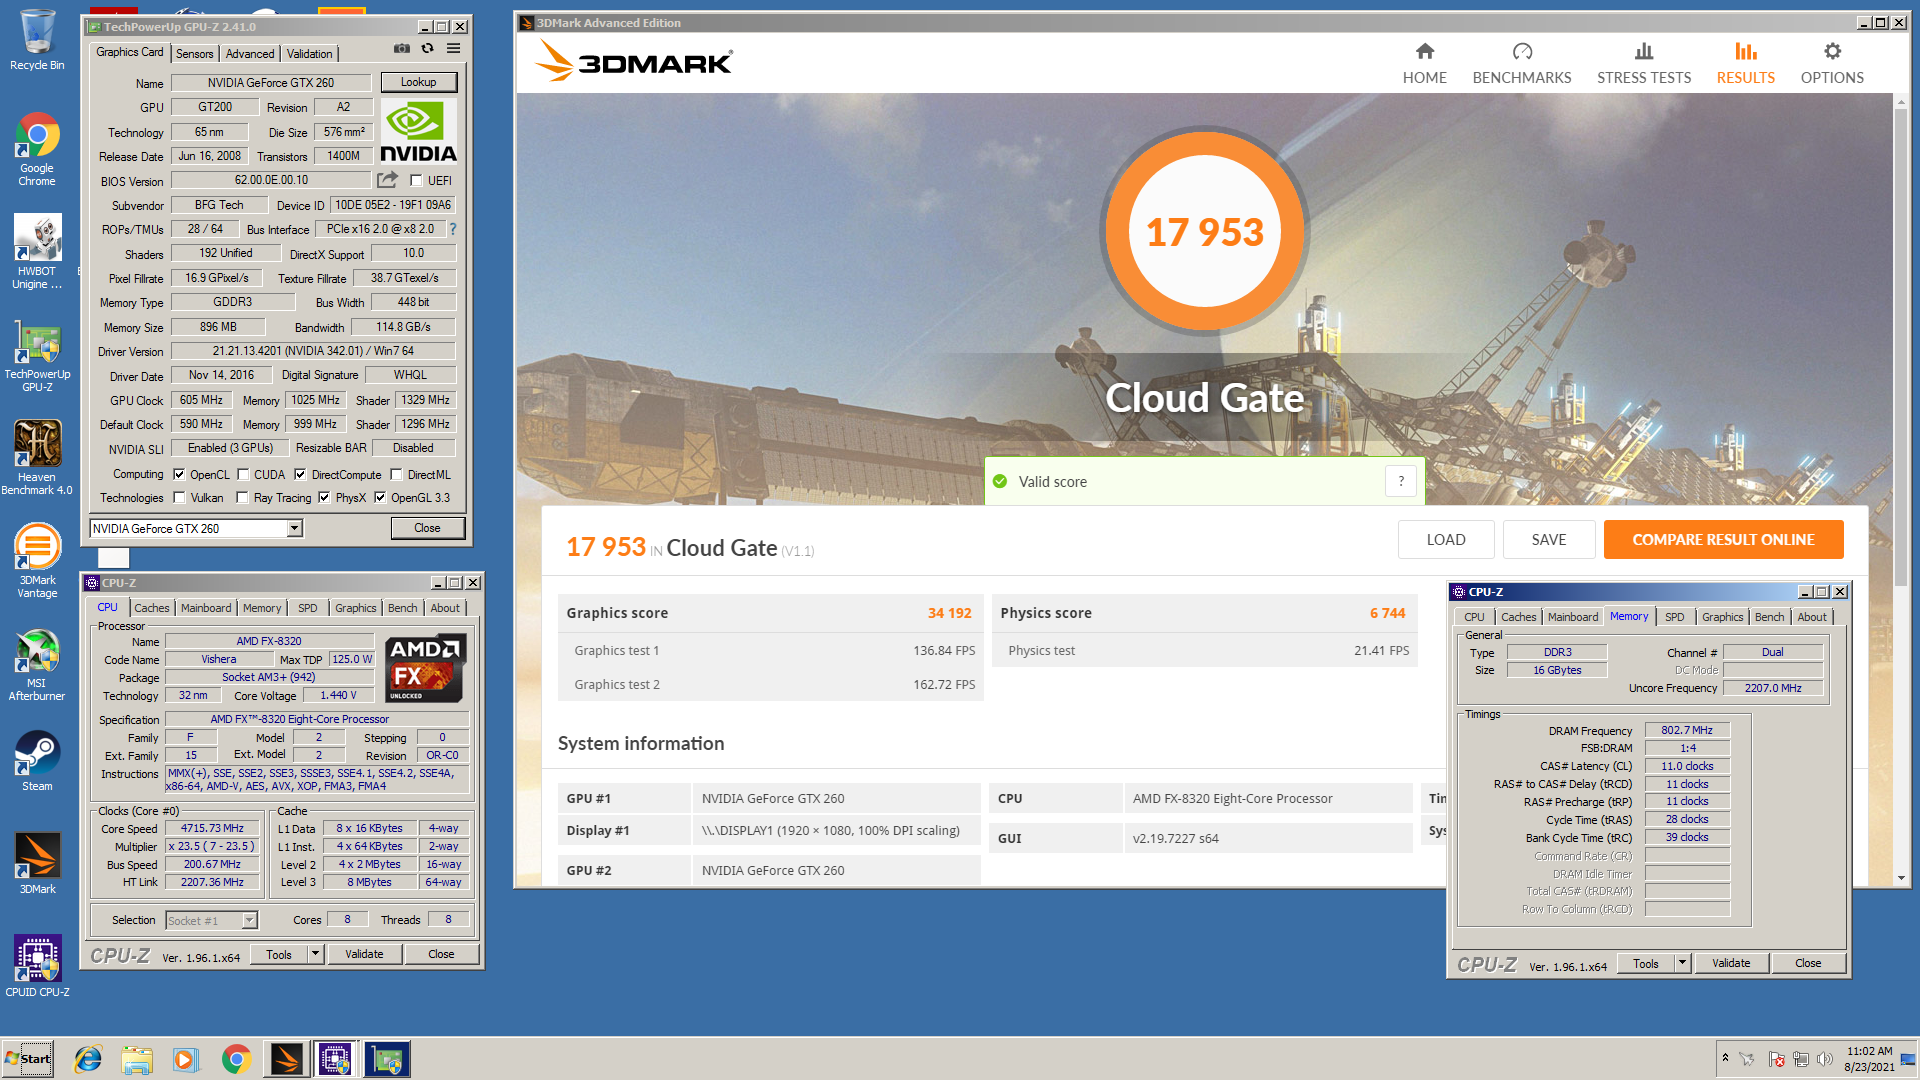This screenshot has width=1920, height=1080.
Task: Open the Mainboard tab in left CPU-Z
Action: (x=206, y=608)
